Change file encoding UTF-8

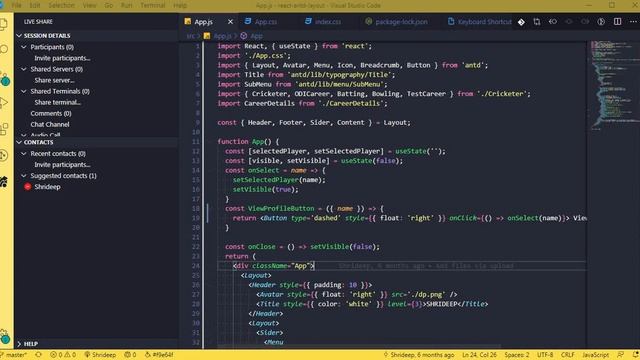(x=545, y=355)
